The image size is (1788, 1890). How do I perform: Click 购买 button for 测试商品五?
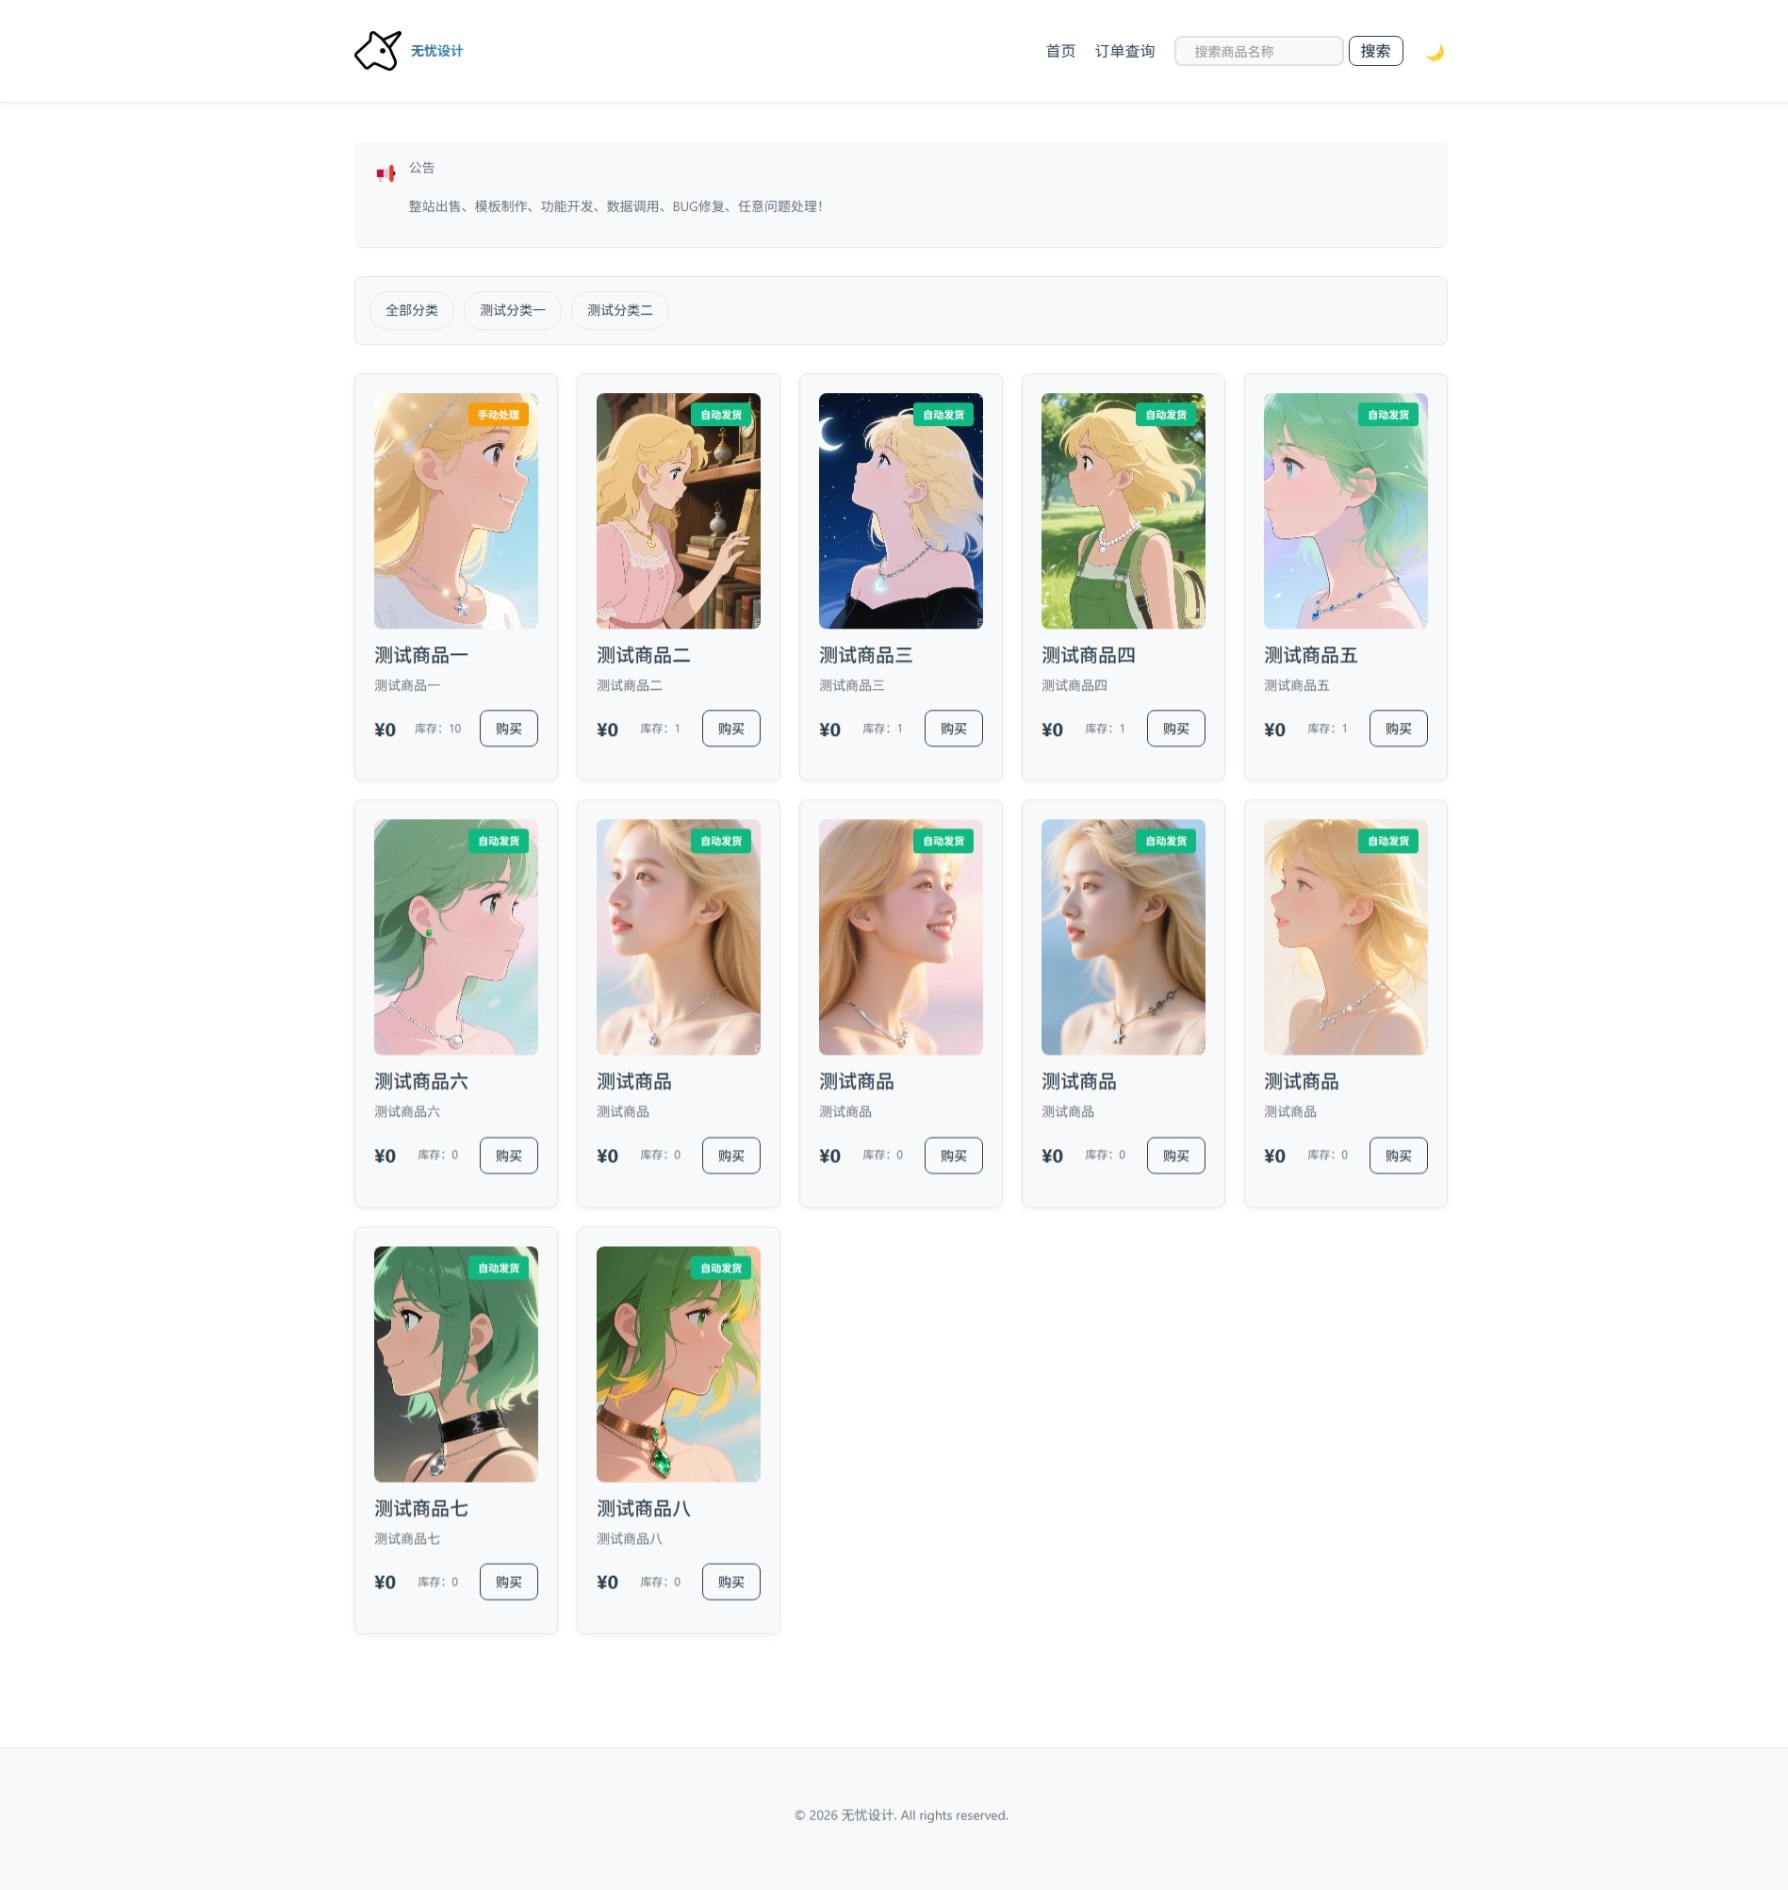(1398, 728)
